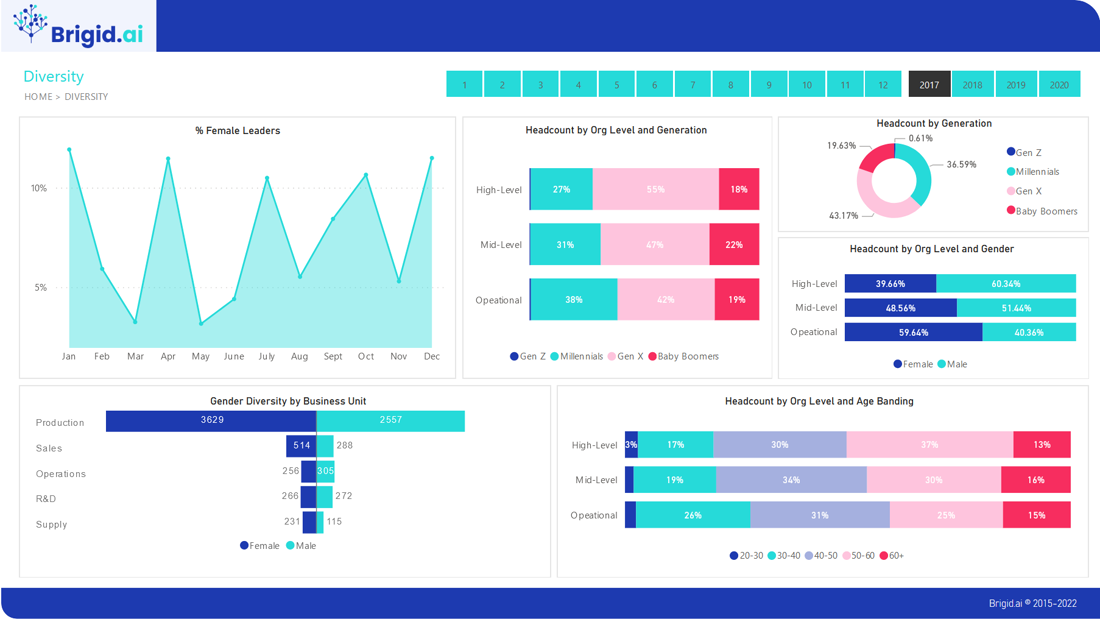Screen dimensions: 1100x619
Task: Pick month 12 slicer tile
Action: pos(883,85)
